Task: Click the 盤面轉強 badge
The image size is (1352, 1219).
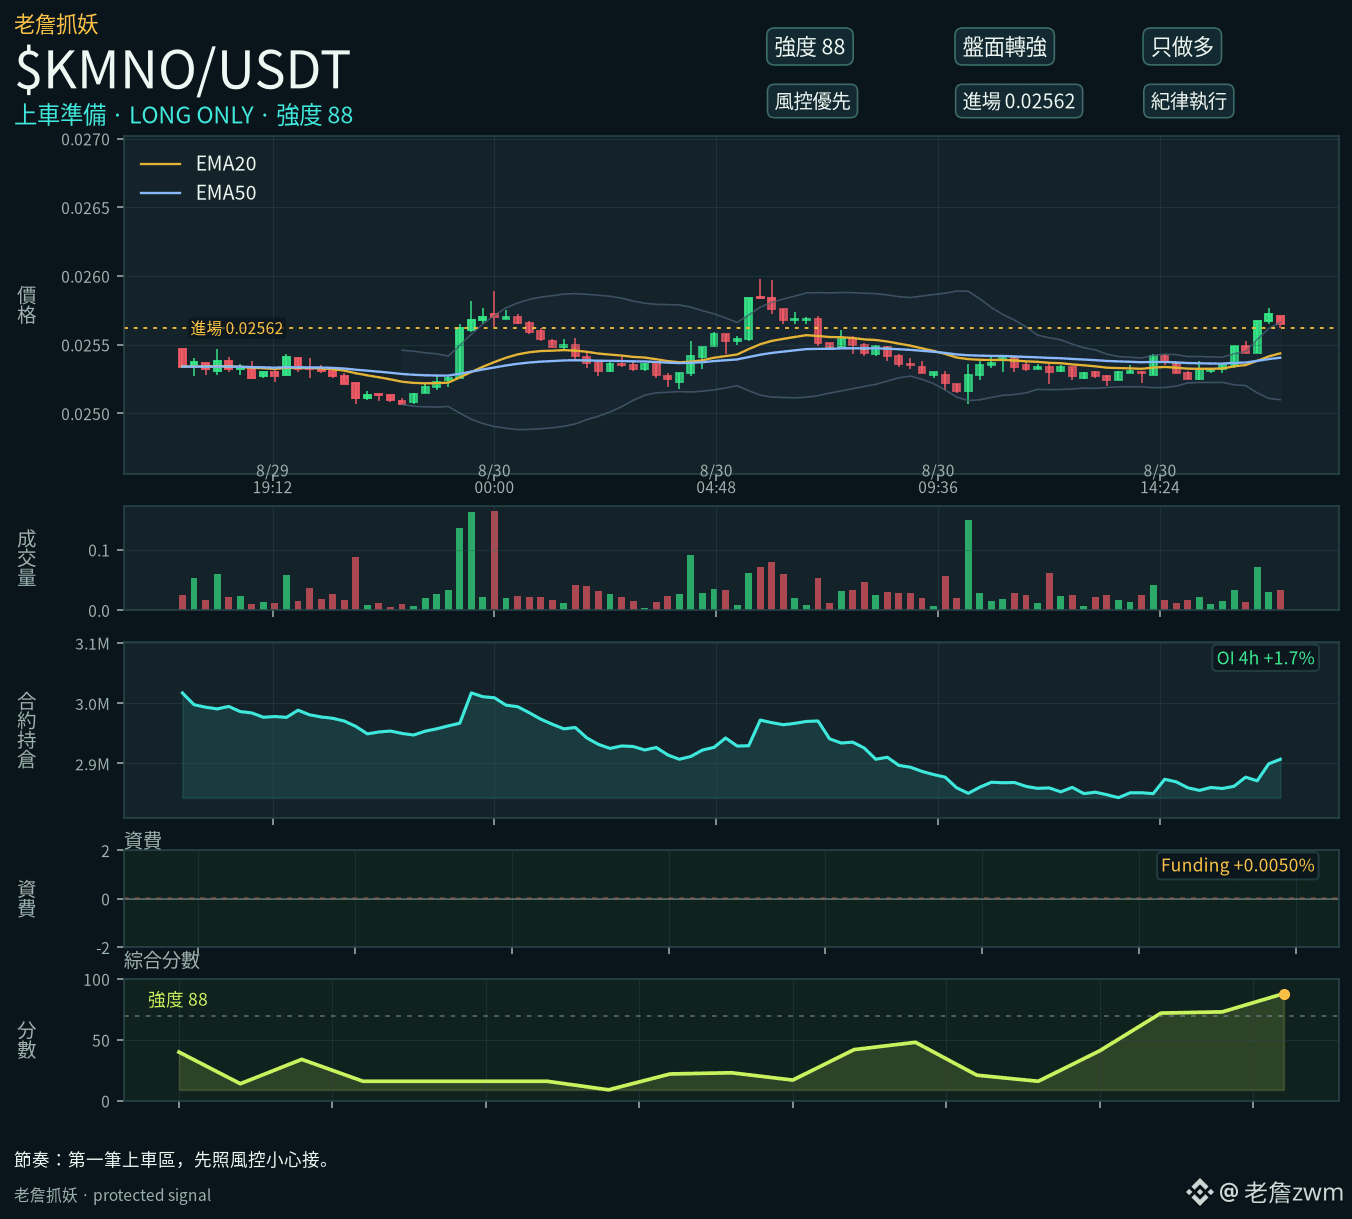Action: [1004, 47]
